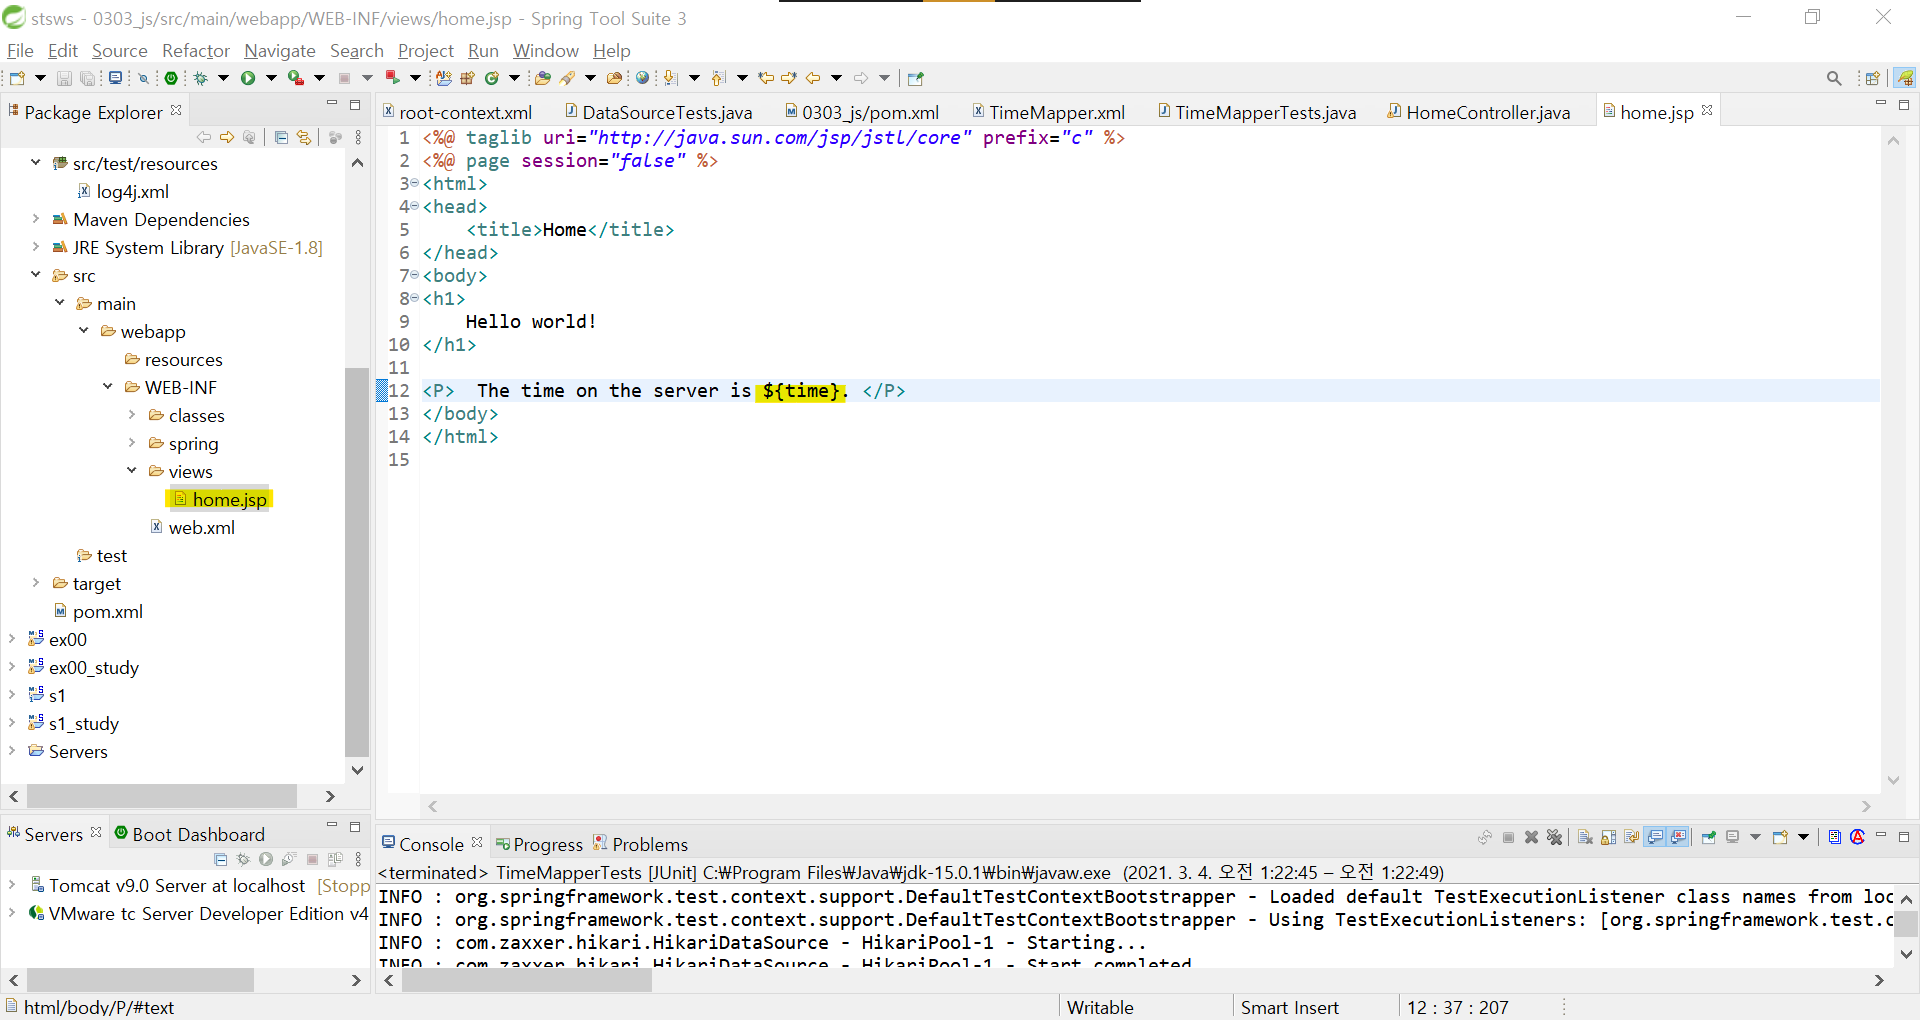Screen dimensions: 1920x1020
Task: Toggle word wrap in the Console
Action: pos(1632,838)
